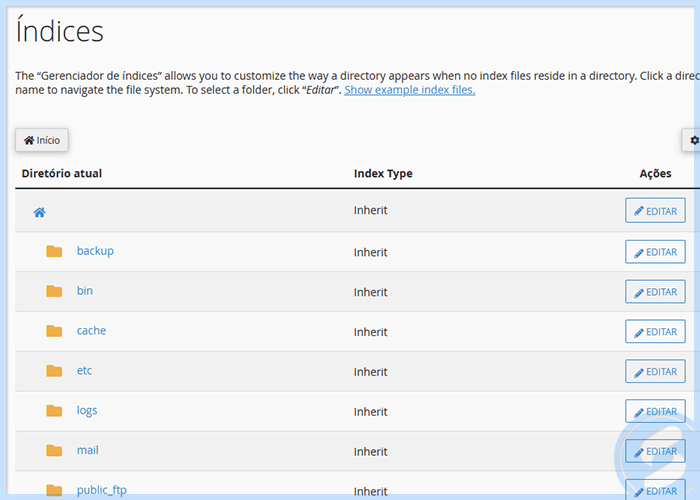700x500 pixels.
Task: Click the Inherit value in the bin row
Action: 371,292
